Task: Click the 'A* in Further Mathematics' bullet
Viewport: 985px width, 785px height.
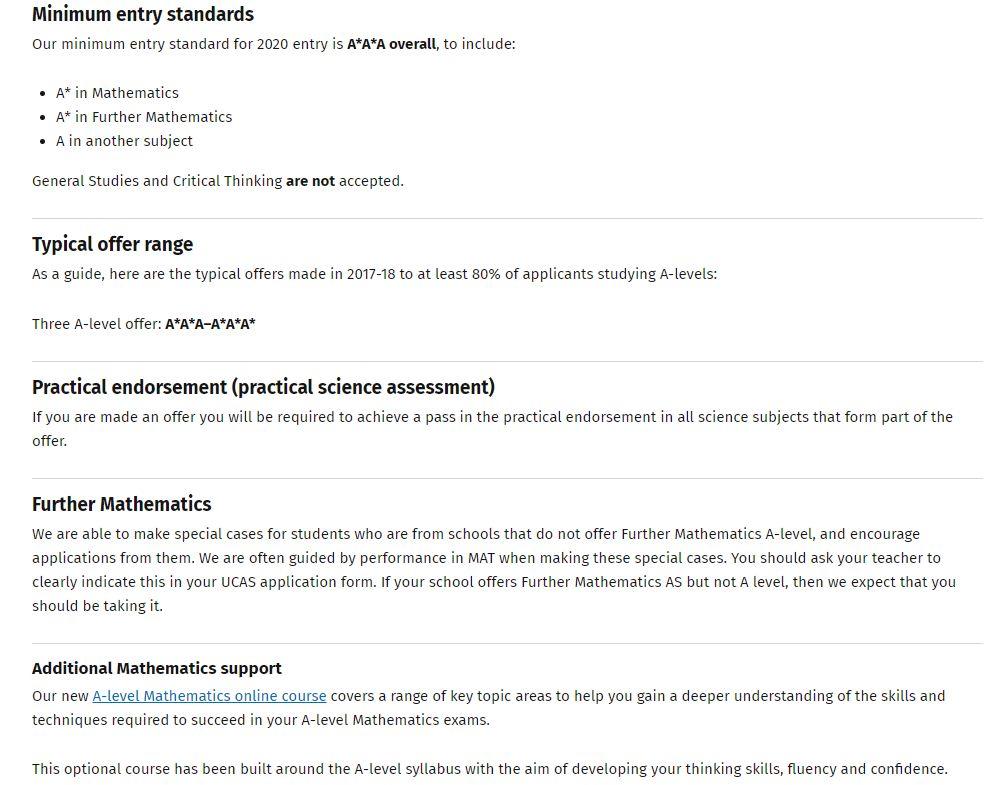Action: 144,117
